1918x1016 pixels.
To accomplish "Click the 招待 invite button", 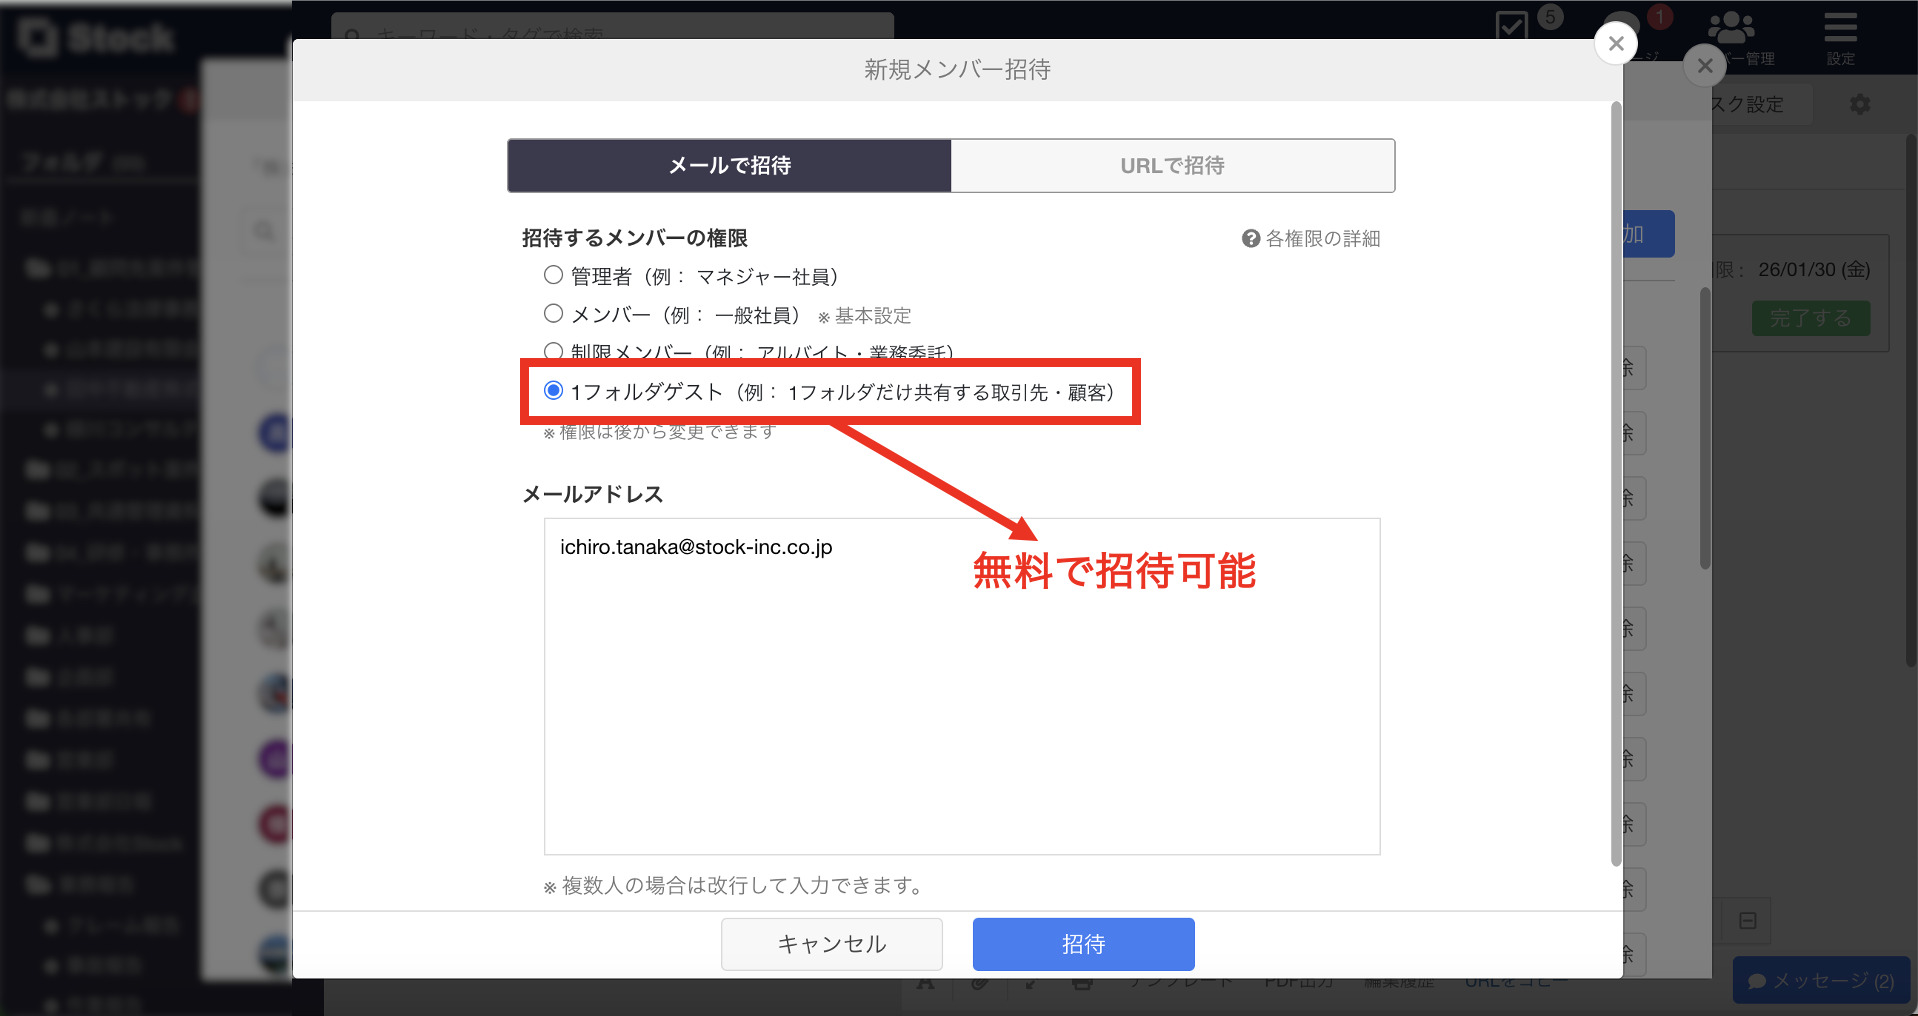I will pos(1082,943).
